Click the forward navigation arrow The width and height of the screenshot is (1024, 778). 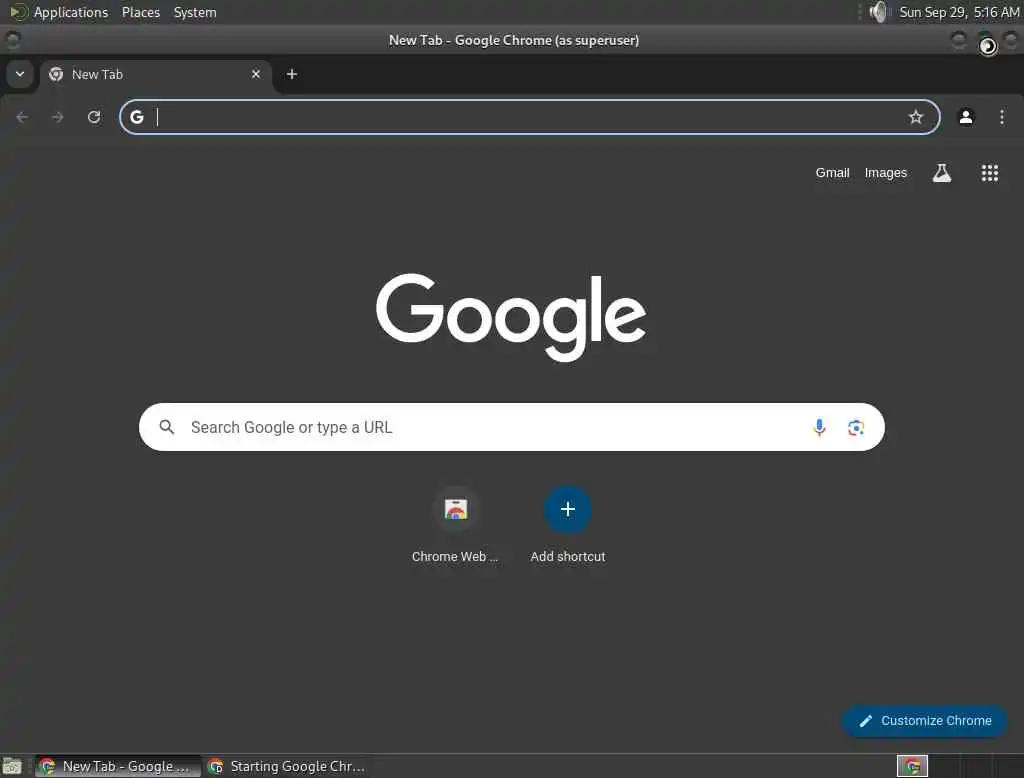coord(58,117)
